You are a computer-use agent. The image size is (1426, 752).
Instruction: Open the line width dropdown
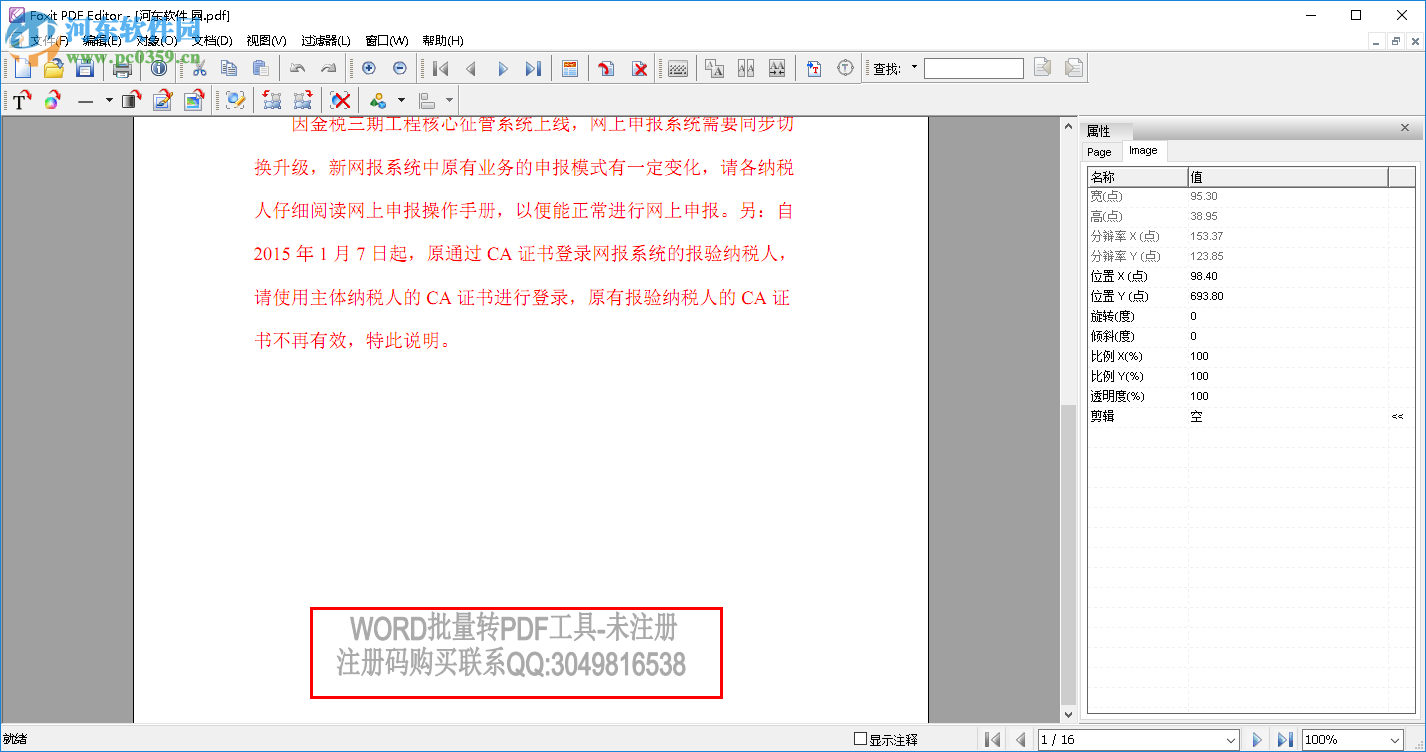(109, 100)
